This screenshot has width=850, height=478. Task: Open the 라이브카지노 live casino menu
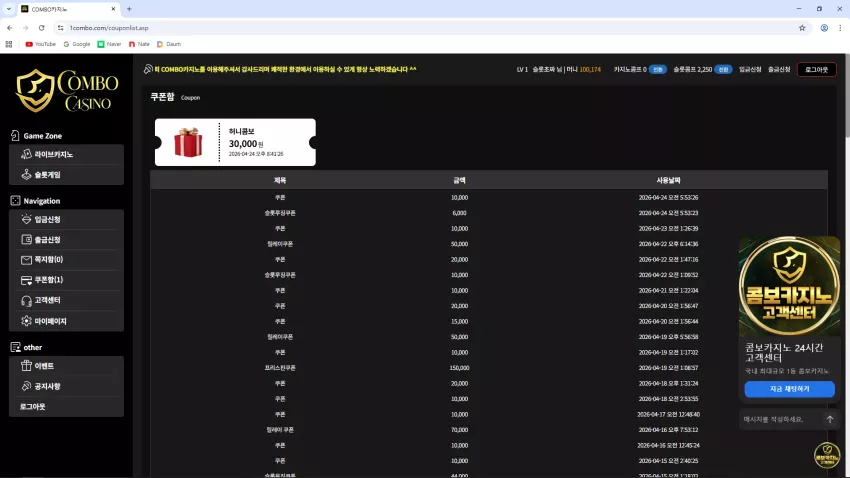[66, 154]
